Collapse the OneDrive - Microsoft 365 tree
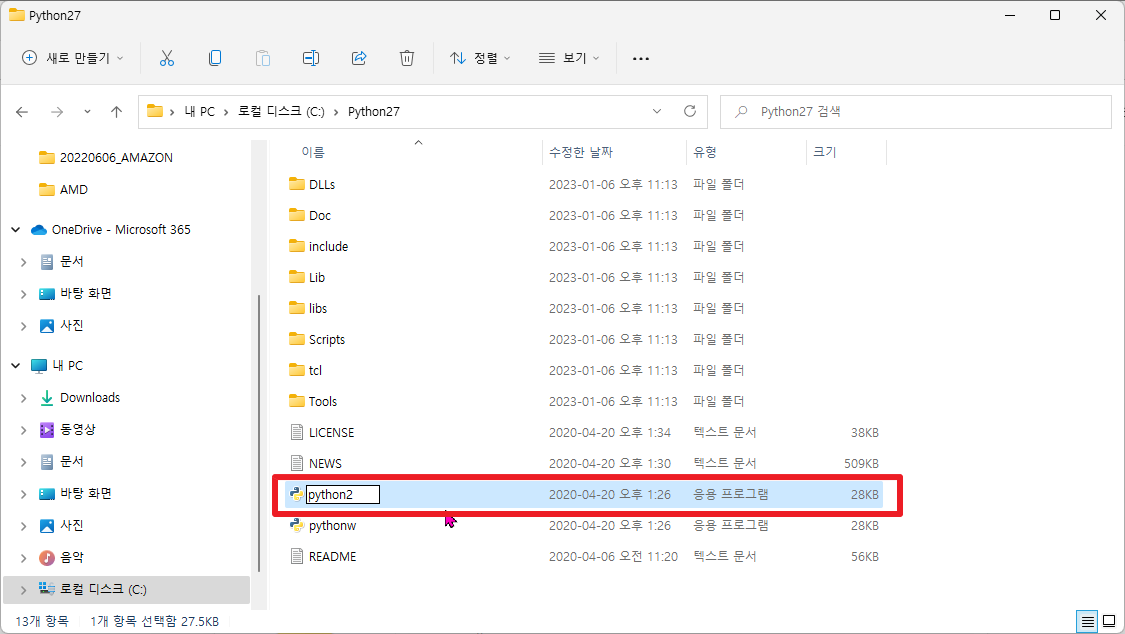The width and height of the screenshot is (1125, 634). (16, 230)
